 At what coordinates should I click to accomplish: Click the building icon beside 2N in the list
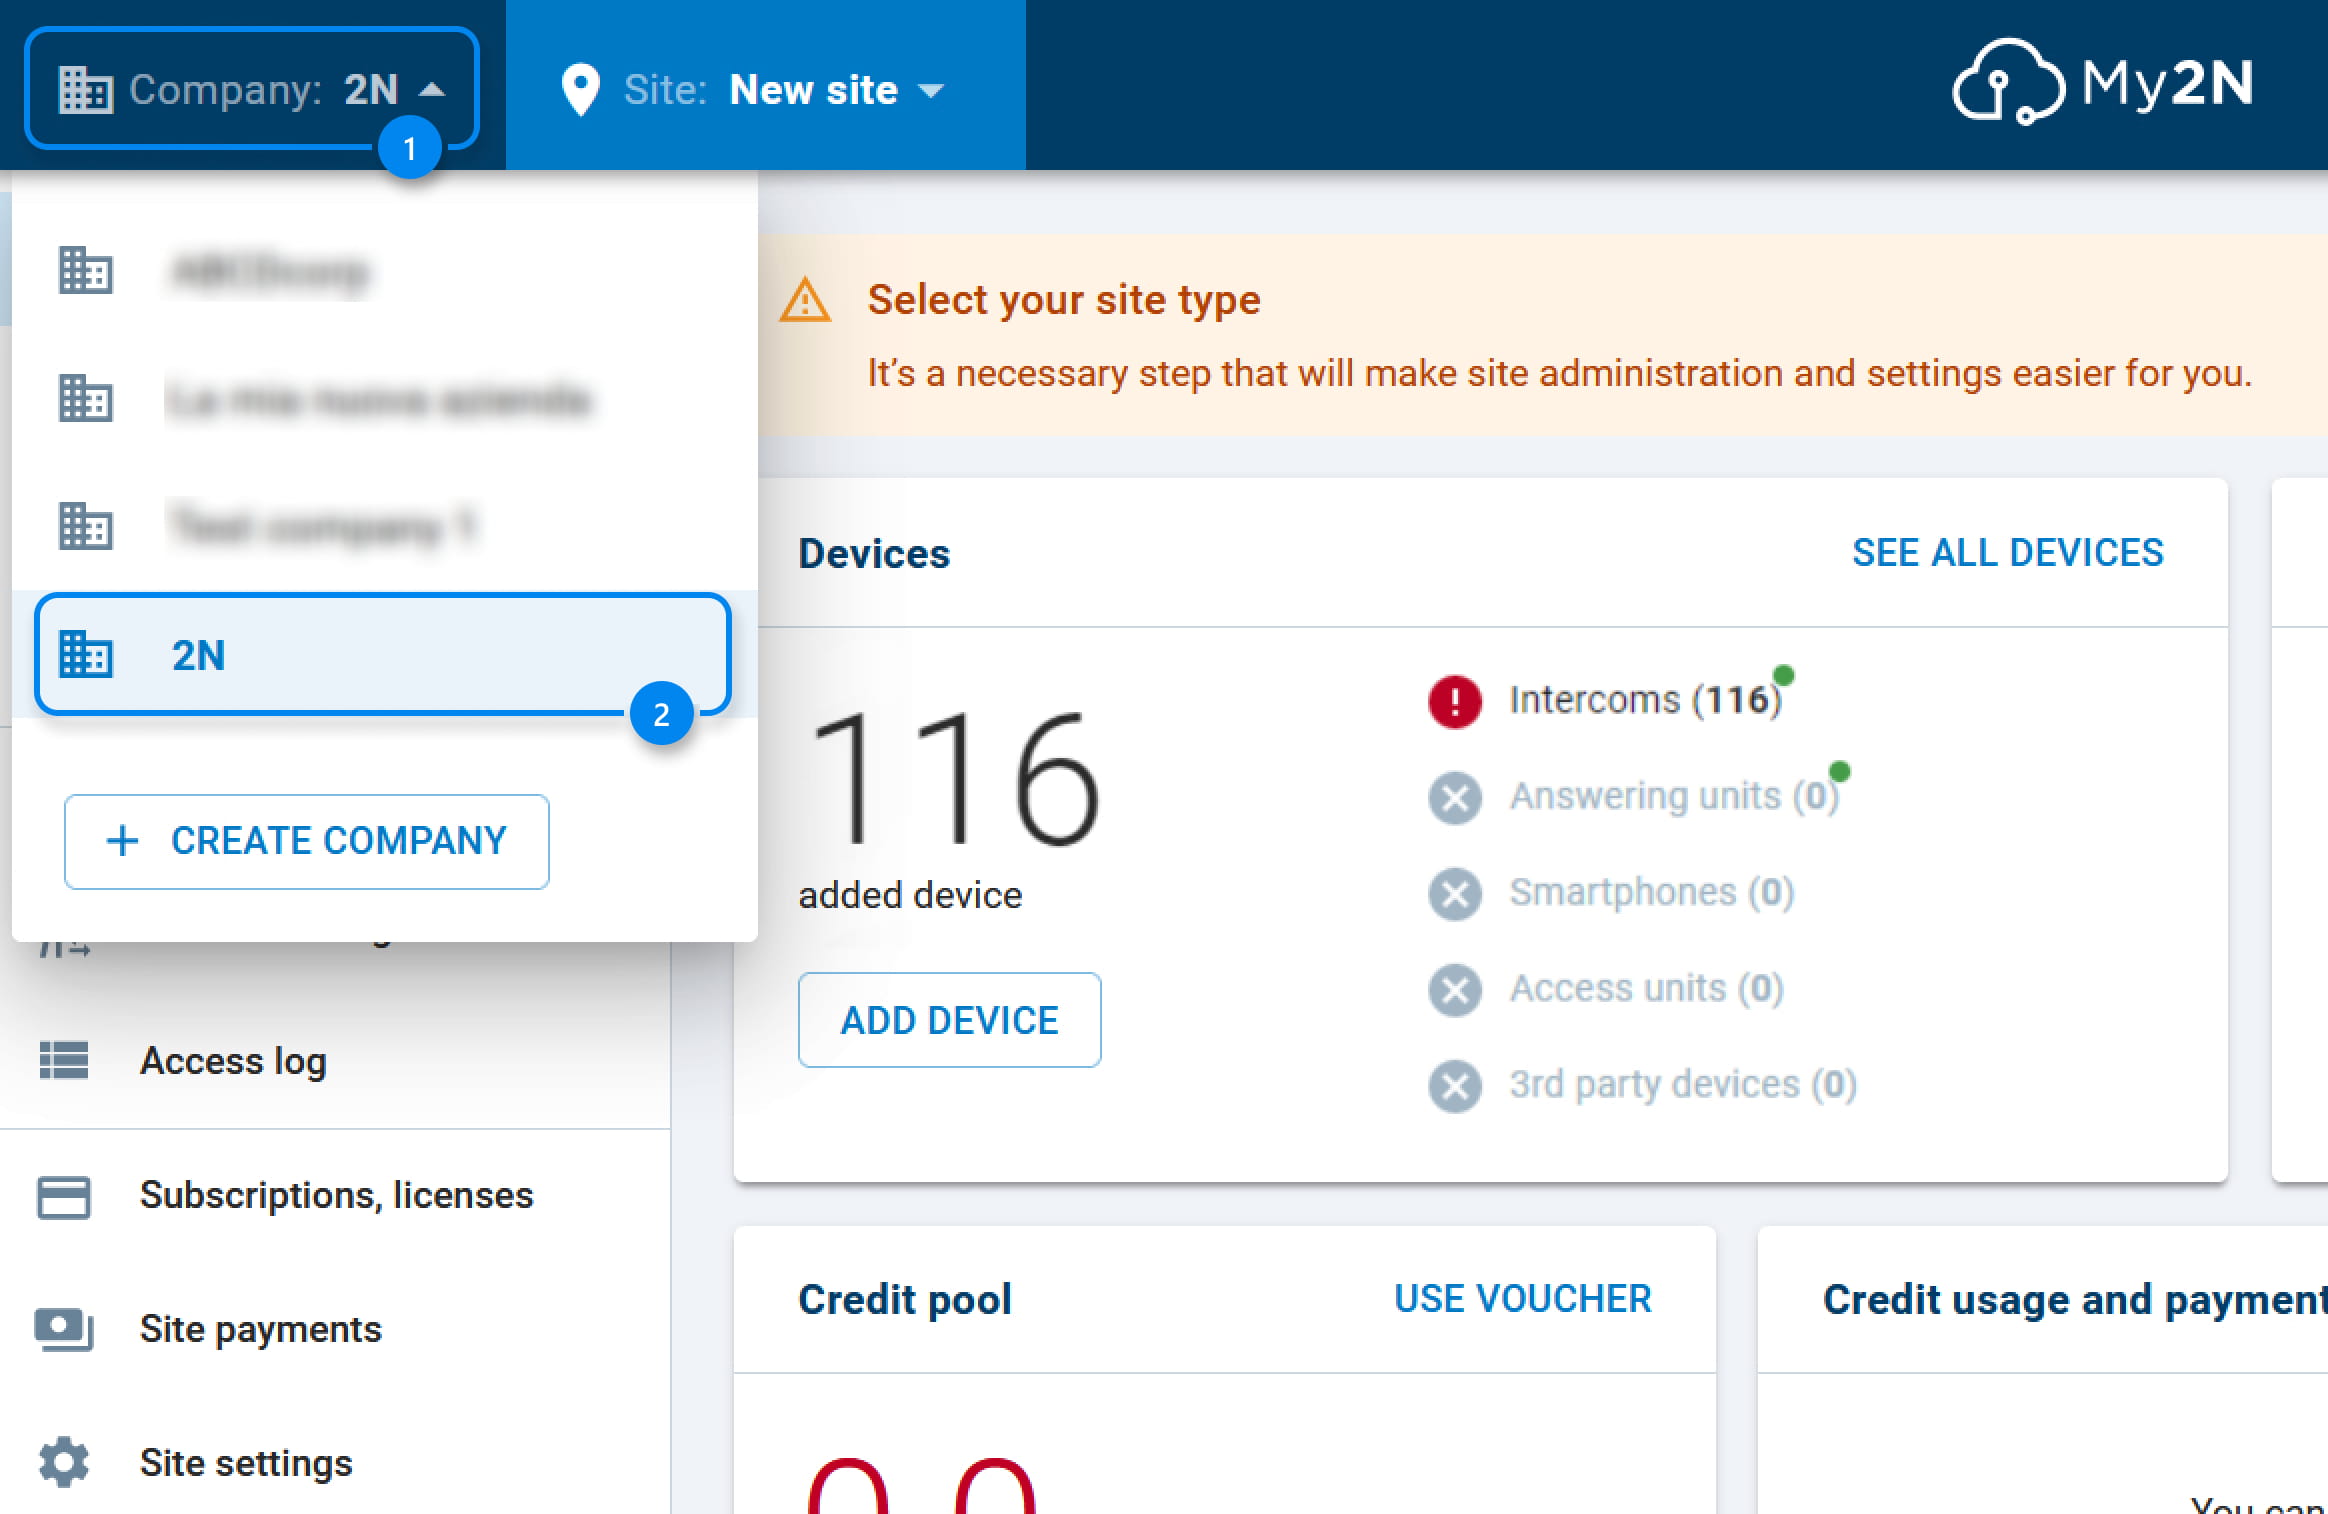tap(86, 655)
